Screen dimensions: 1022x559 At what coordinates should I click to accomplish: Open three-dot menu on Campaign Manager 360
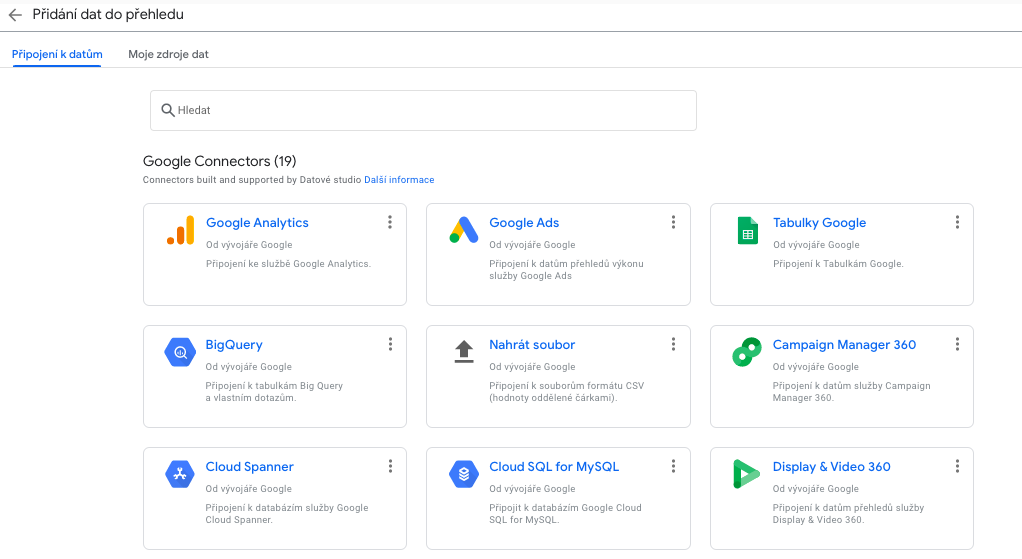(x=957, y=344)
